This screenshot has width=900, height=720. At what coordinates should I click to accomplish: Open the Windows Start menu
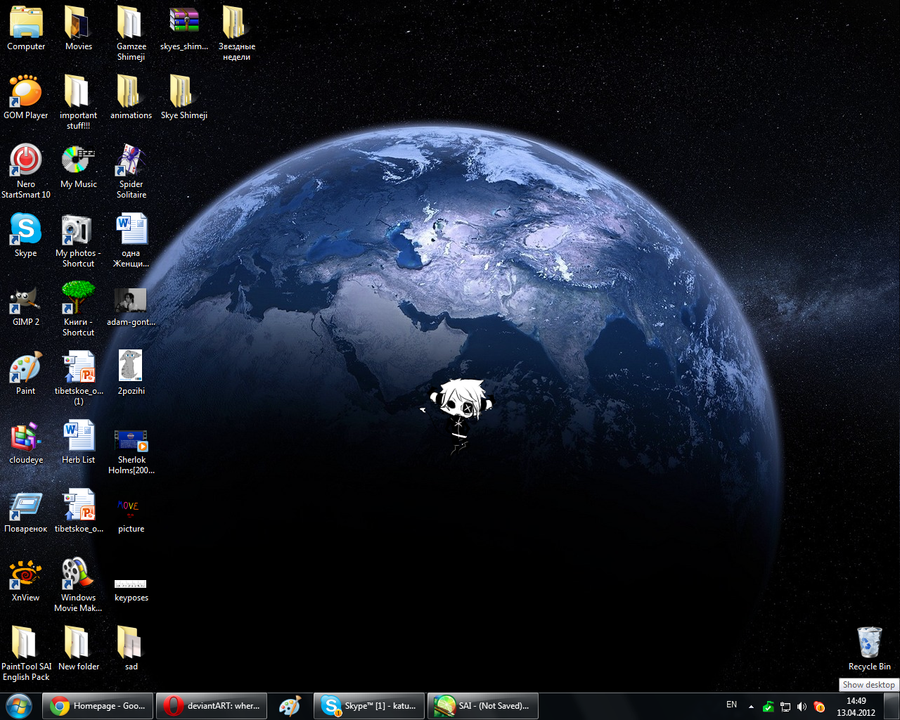tap(19, 706)
